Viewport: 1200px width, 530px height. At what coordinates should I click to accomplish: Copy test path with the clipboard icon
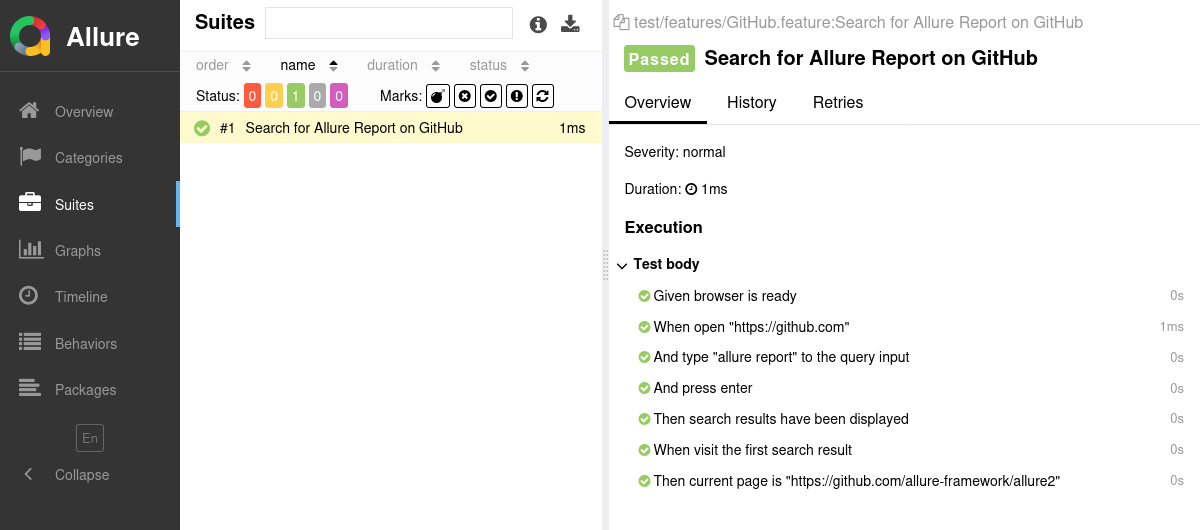621,22
